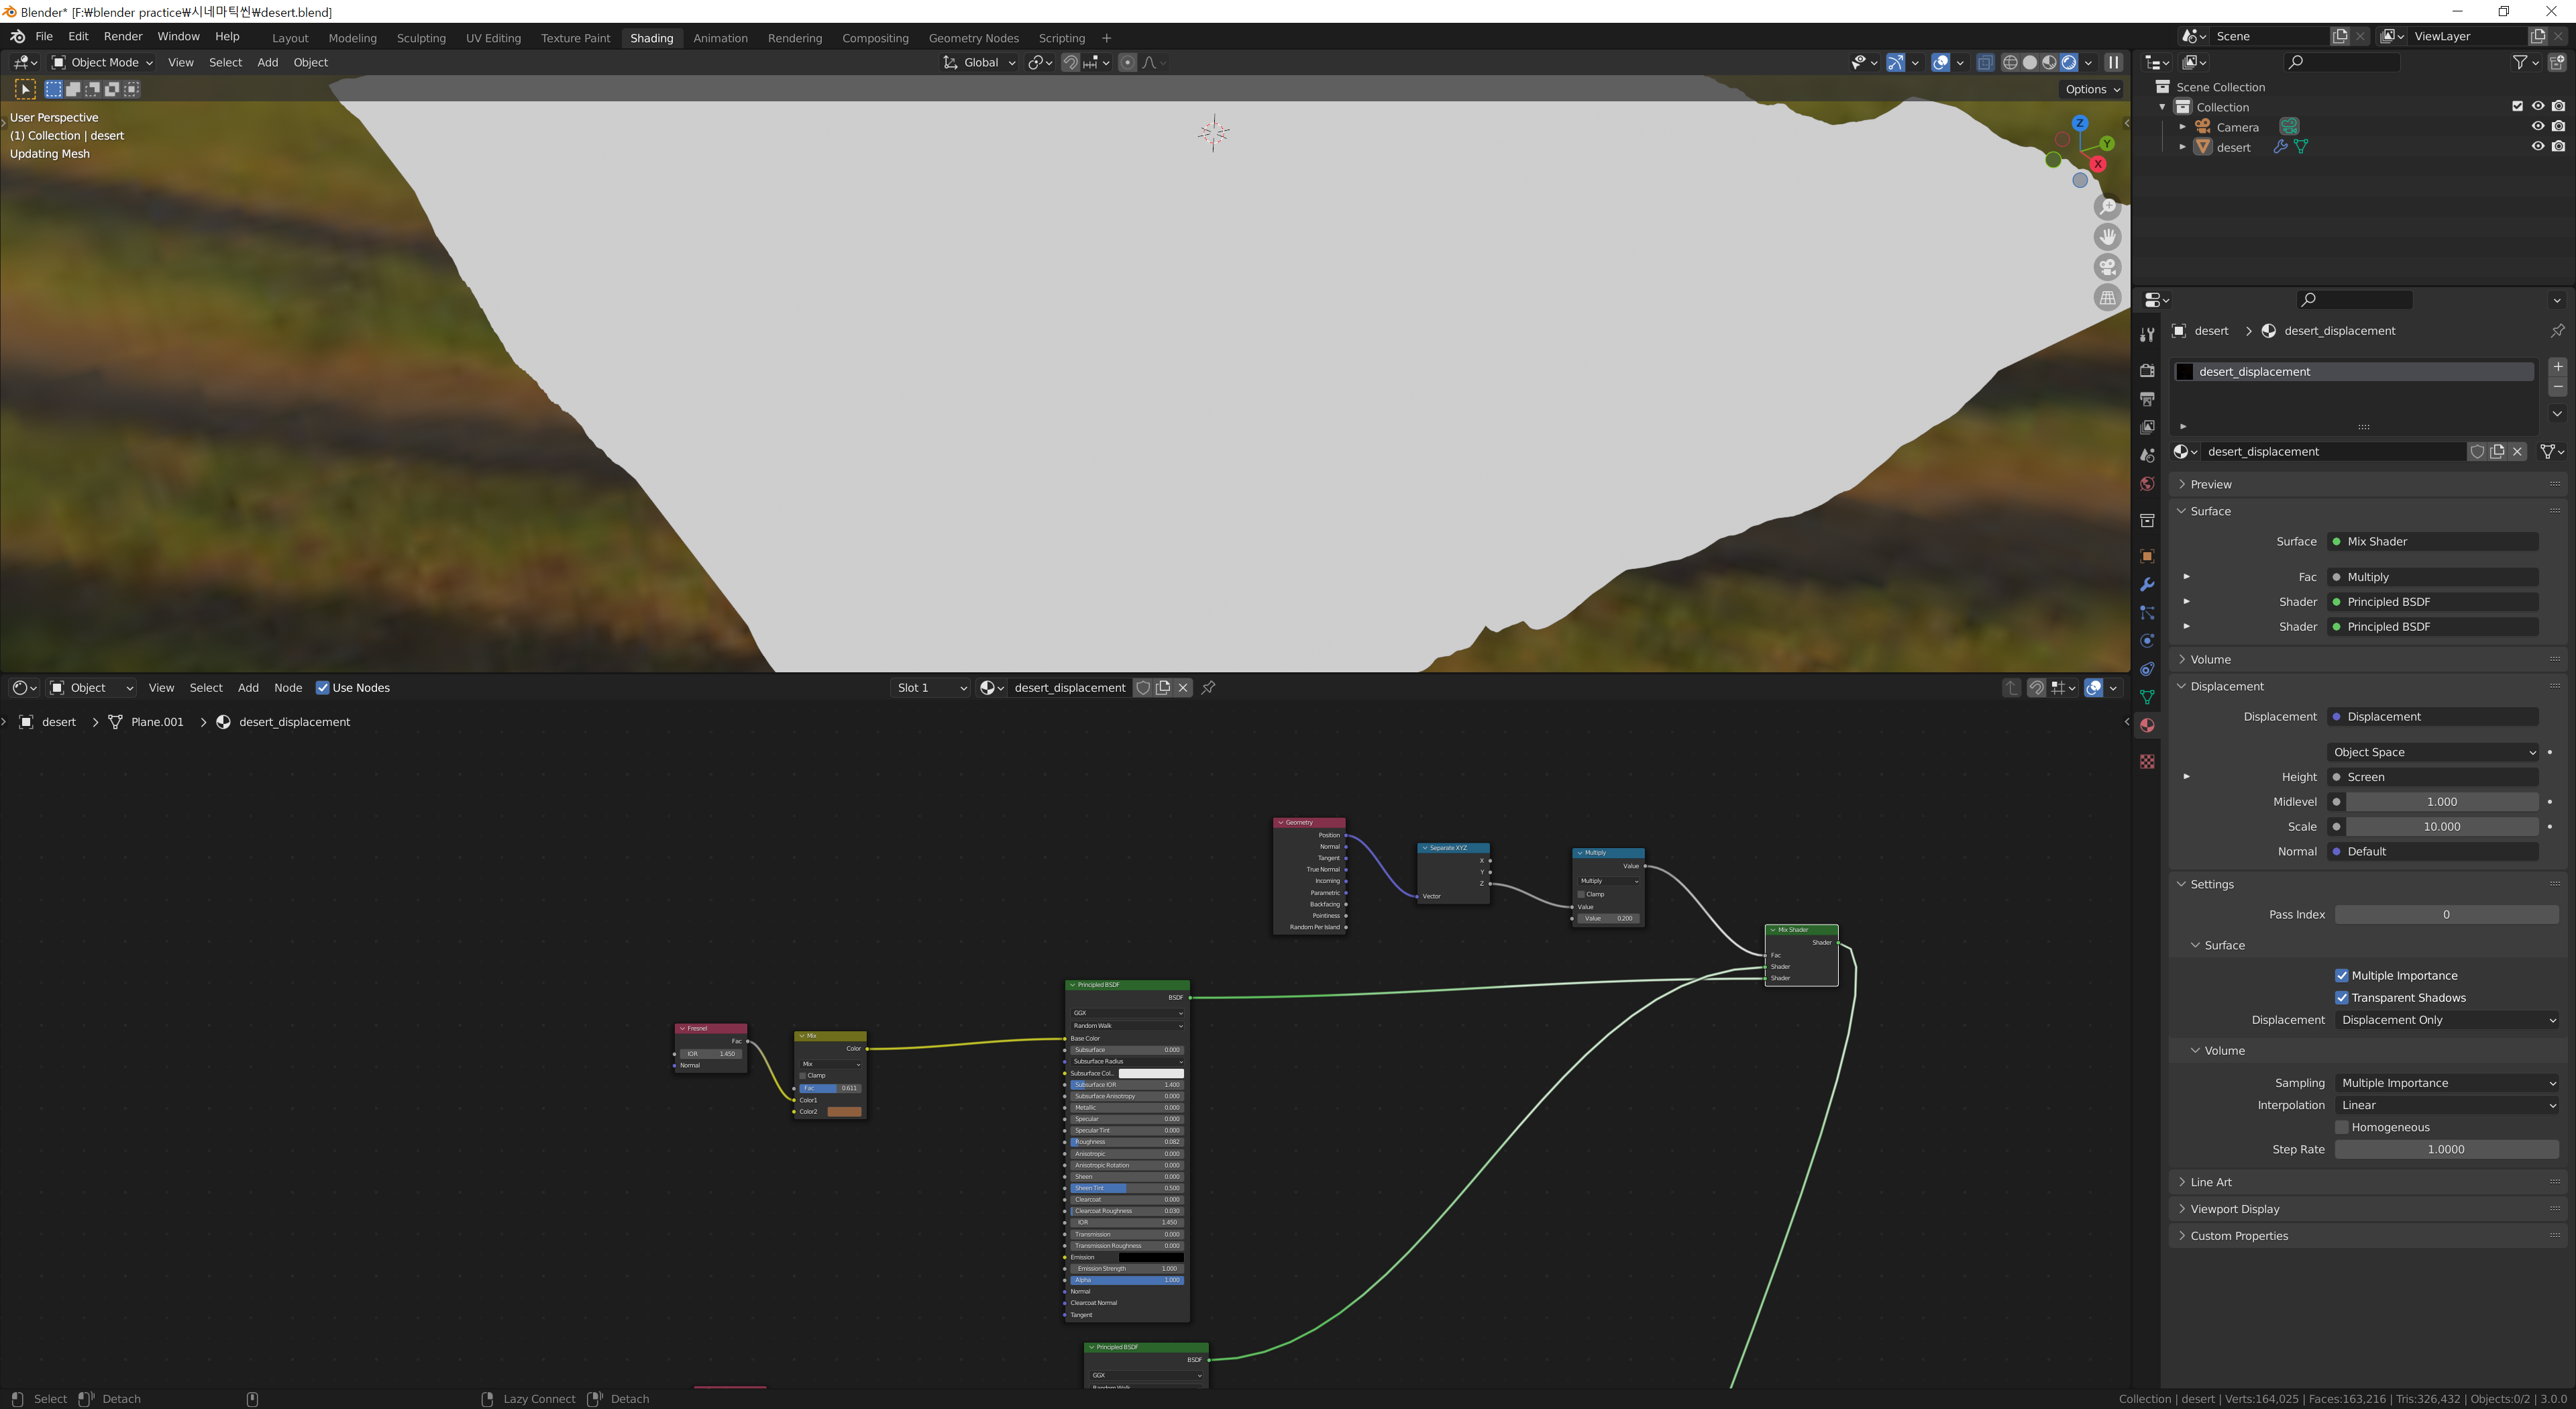Click the zoom magnifier viewport gizmo
2576x1409 pixels.
[x=2107, y=207]
